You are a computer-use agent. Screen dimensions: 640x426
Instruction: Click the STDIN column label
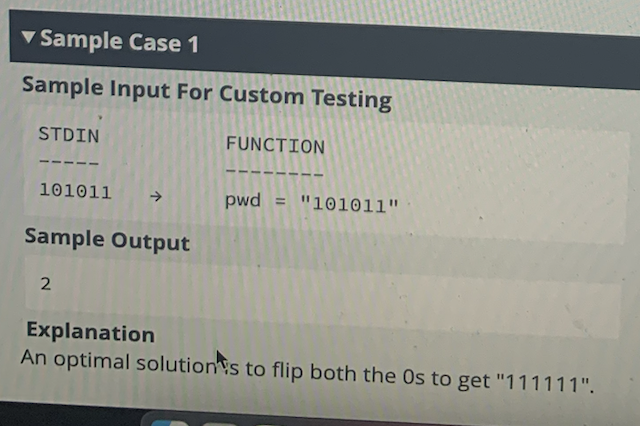69,135
